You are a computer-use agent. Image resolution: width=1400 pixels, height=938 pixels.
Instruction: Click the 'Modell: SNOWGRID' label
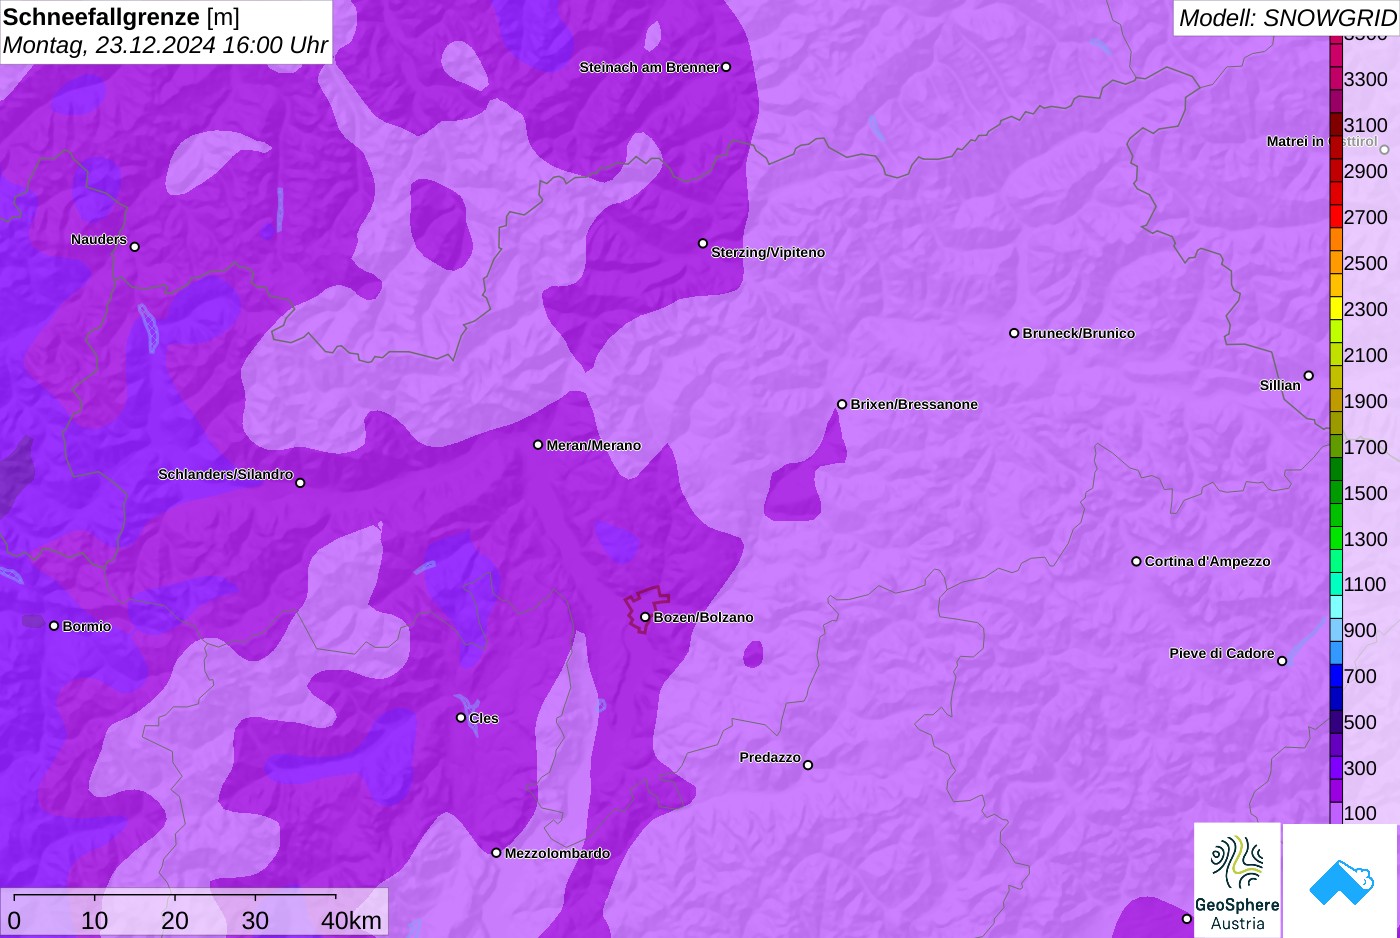(1287, 18)
